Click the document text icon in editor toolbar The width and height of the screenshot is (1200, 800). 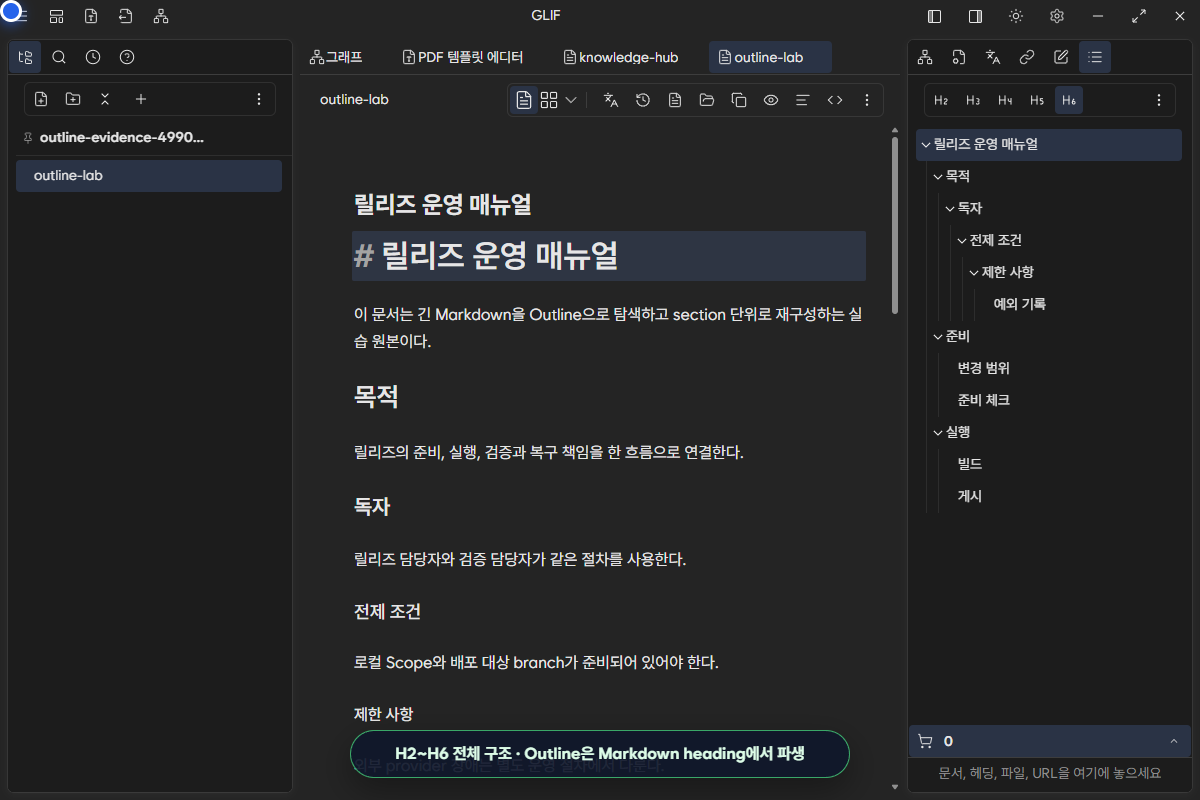point(675,100)
